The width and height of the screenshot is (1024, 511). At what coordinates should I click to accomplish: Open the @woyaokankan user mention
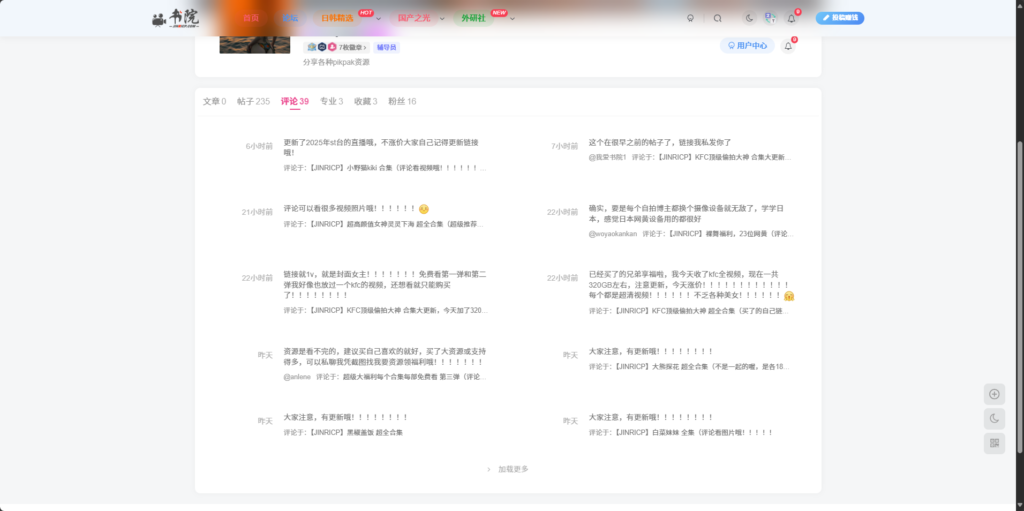point(613,234)
